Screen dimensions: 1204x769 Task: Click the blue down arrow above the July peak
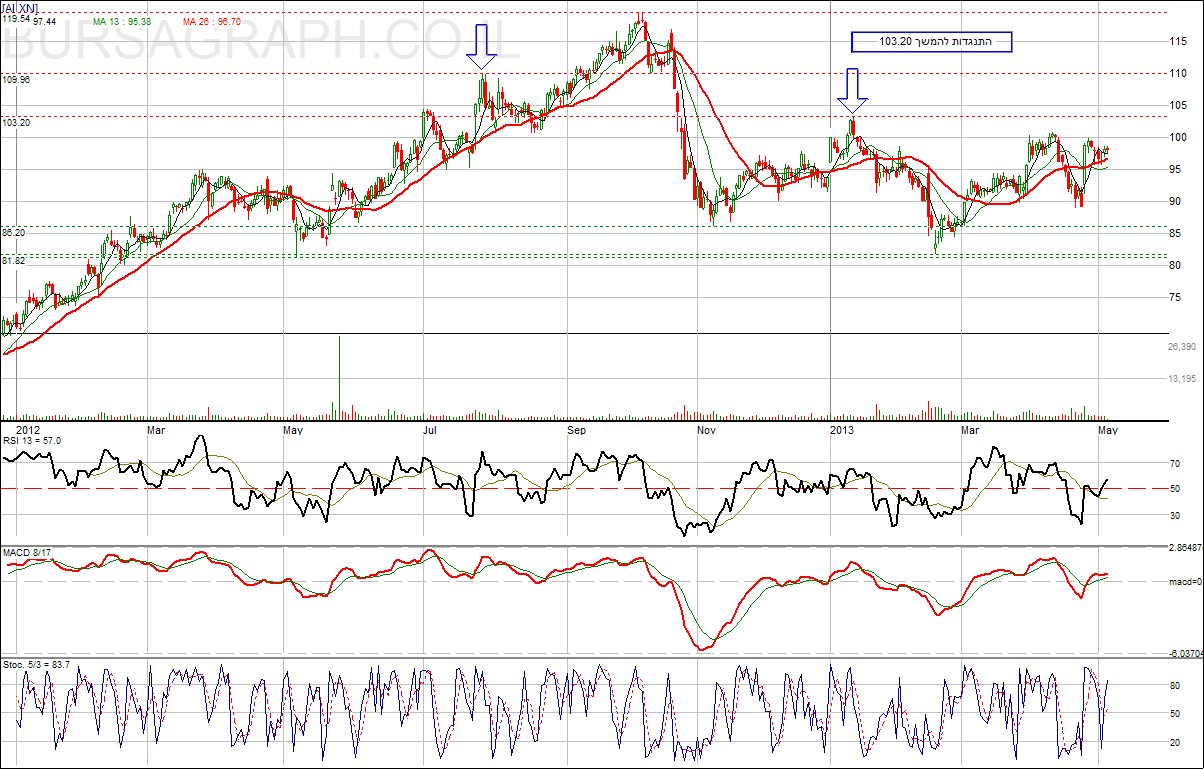[482, 47]
